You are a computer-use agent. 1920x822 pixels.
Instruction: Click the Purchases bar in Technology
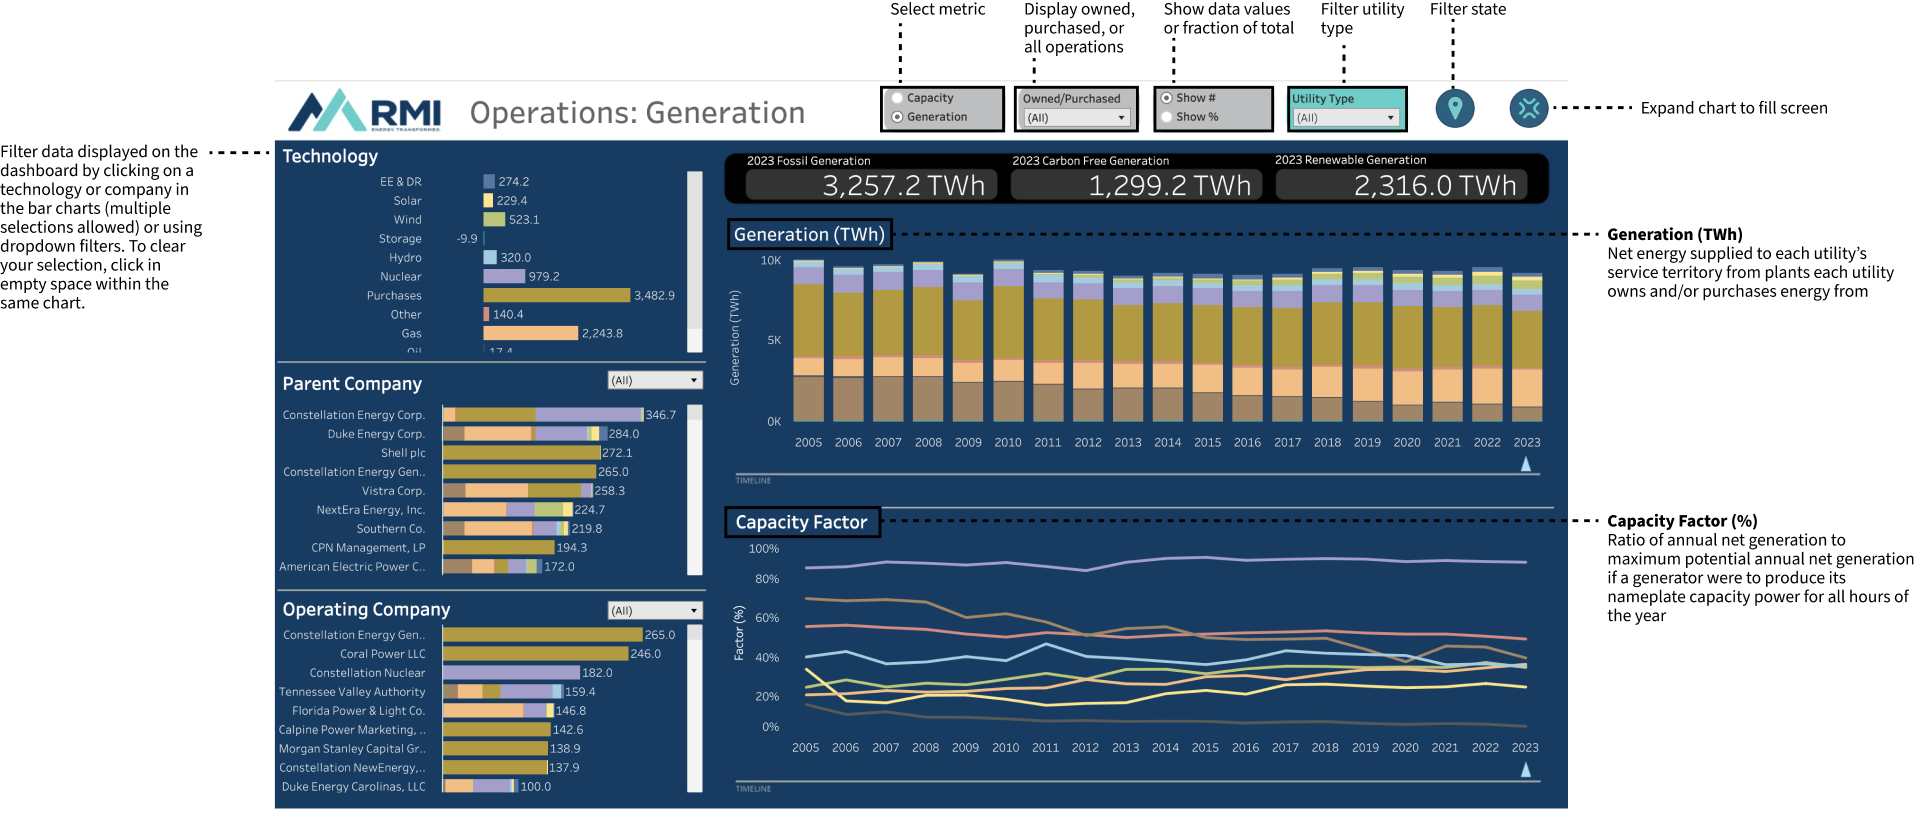[556, 296]
